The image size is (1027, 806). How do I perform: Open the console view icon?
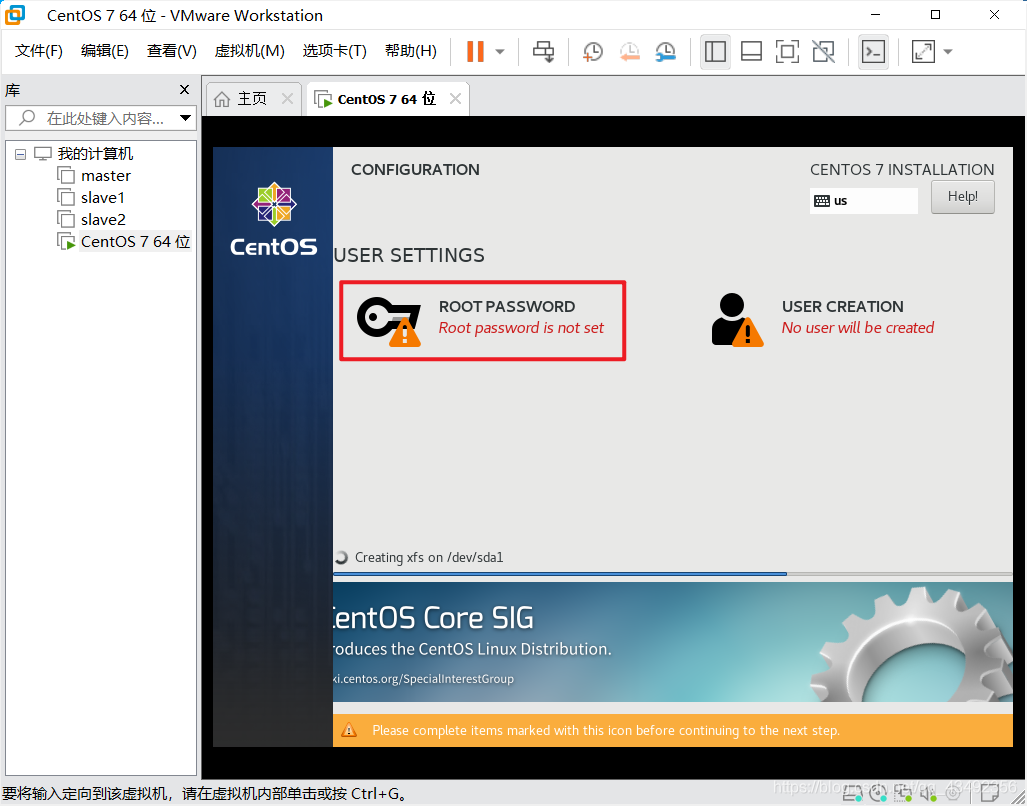873,51
